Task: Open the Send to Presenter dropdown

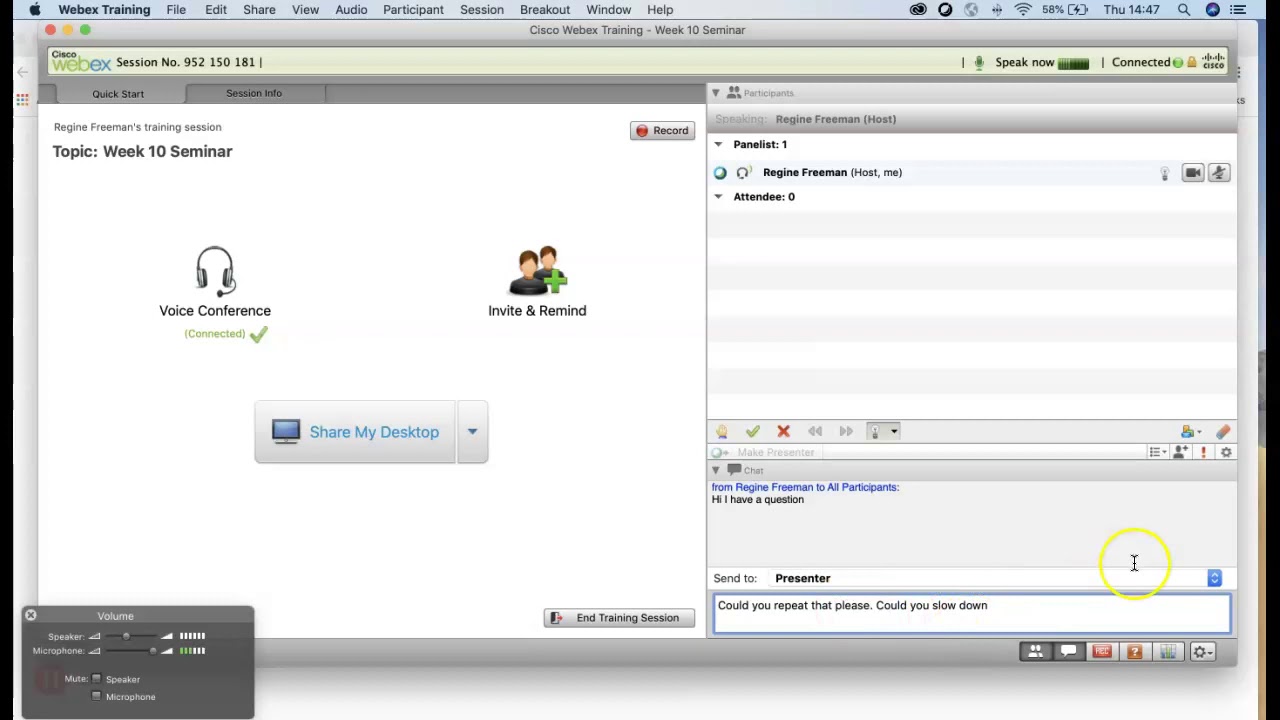Action: [1214, 578]
